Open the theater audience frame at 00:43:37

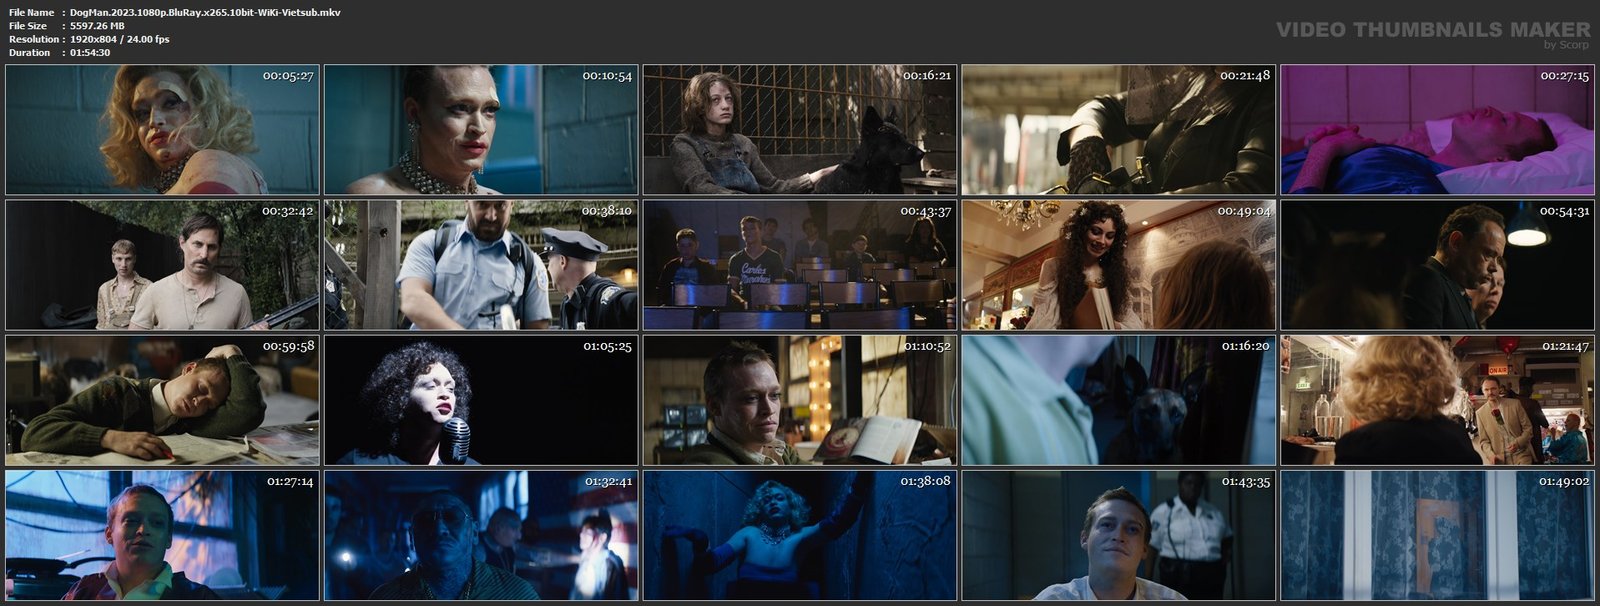click(800, 265)
